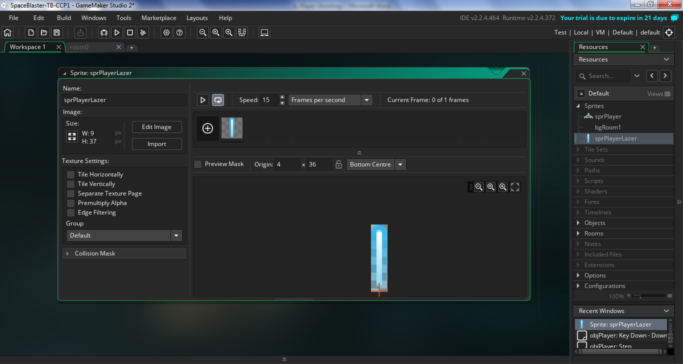The height and width of the screenshot is (364, 683).
Task: Zoom out the workspace from main toolbar
Action: [203, 33]
